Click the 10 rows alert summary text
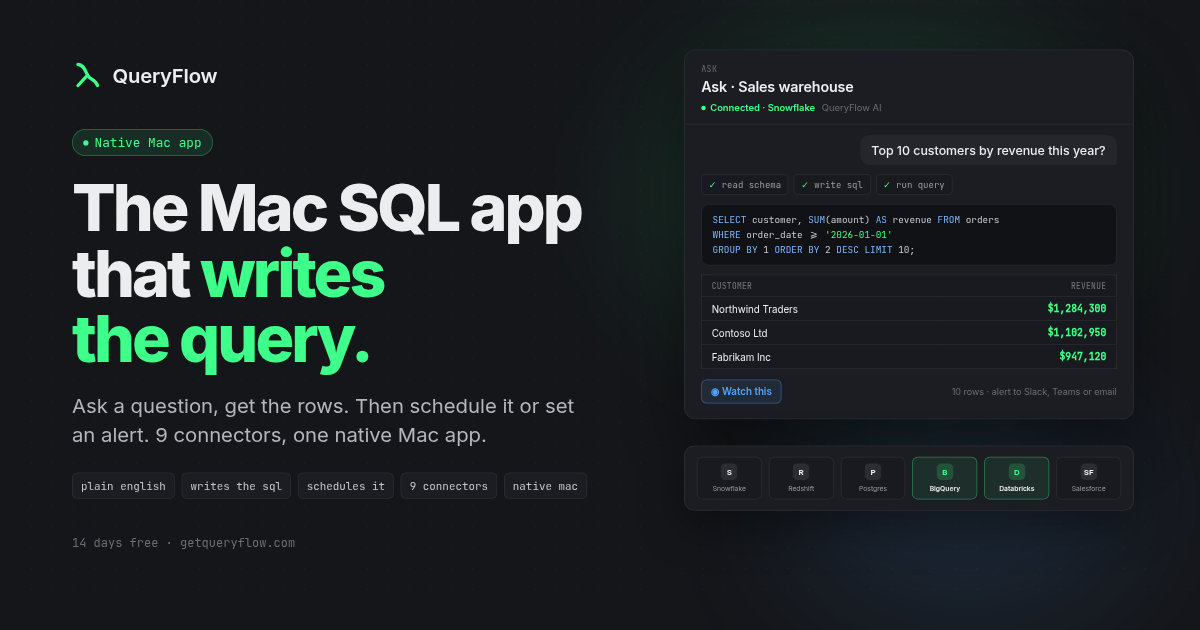 [x=1034, y=392]
